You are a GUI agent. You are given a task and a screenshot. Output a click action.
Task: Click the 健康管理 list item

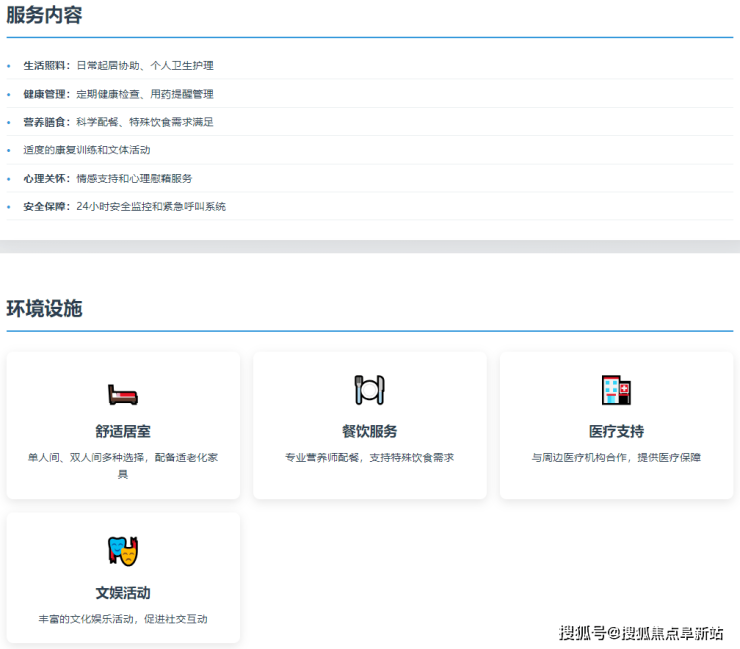click(x=118, y=94)
